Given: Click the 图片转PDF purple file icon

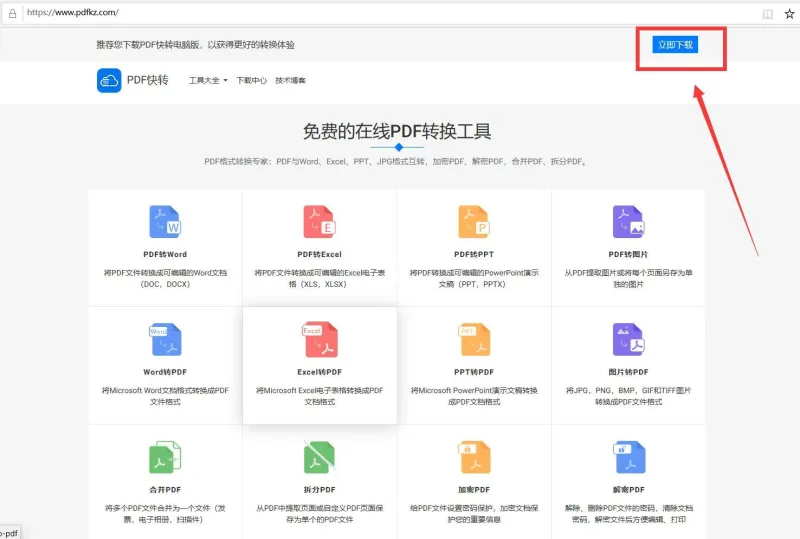Looking at the screenshot, I should click(629, 339).
